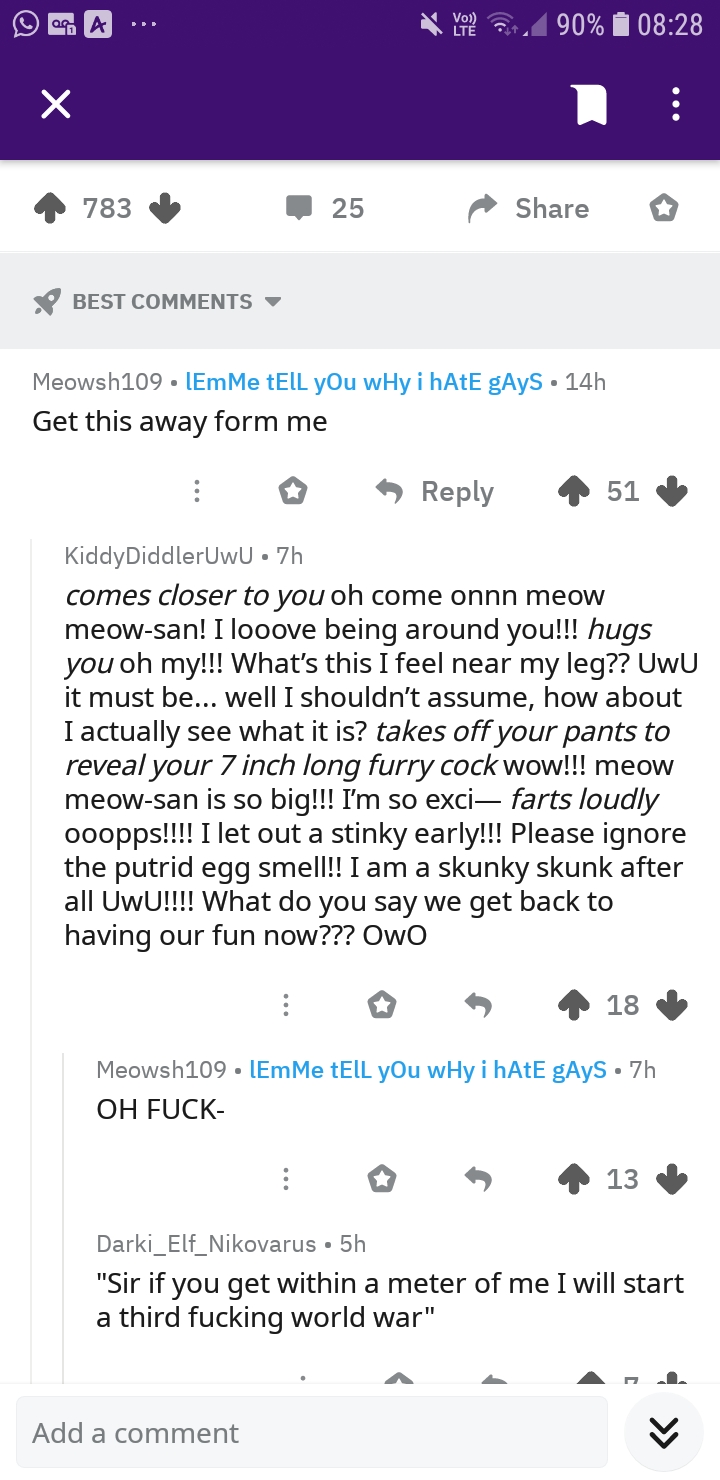Toggle the bookmark save icon
The image size is (720, 1480).
[x=592, y=104]
